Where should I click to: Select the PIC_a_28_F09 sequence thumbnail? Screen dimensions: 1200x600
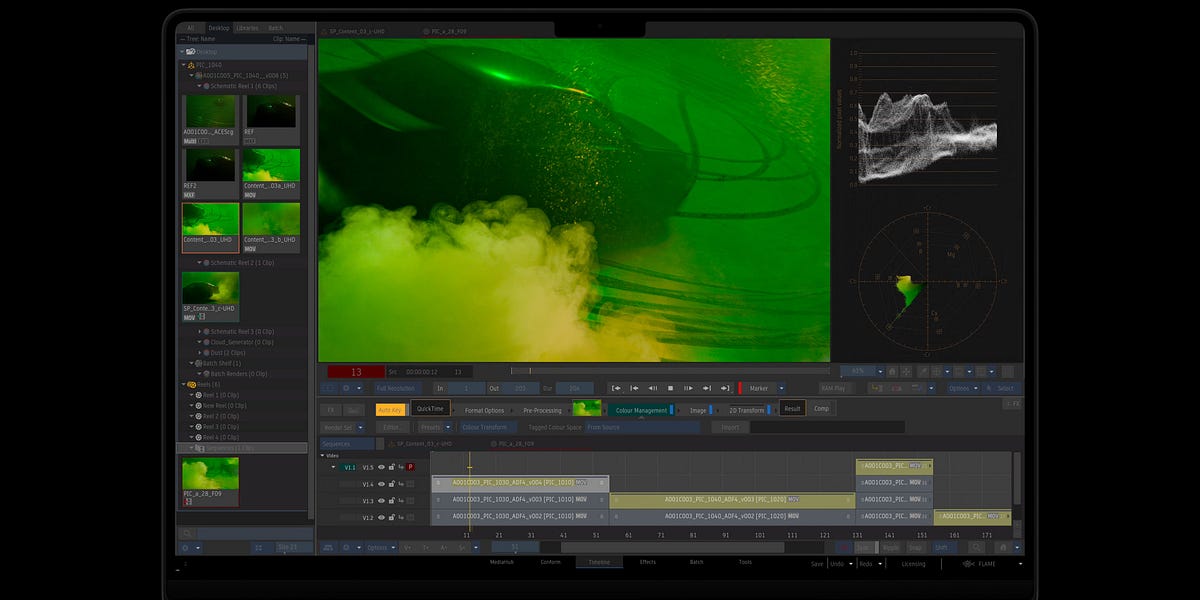210,482
